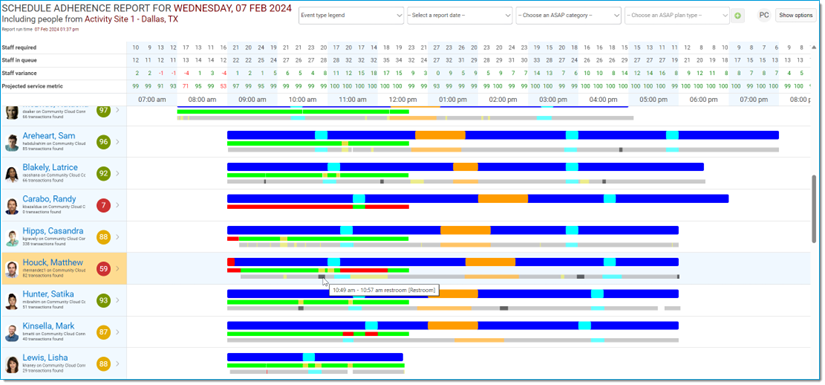The image size is (825, 385).
Task: Open Houck, Matthew's profile link
Action: point(53,262)
